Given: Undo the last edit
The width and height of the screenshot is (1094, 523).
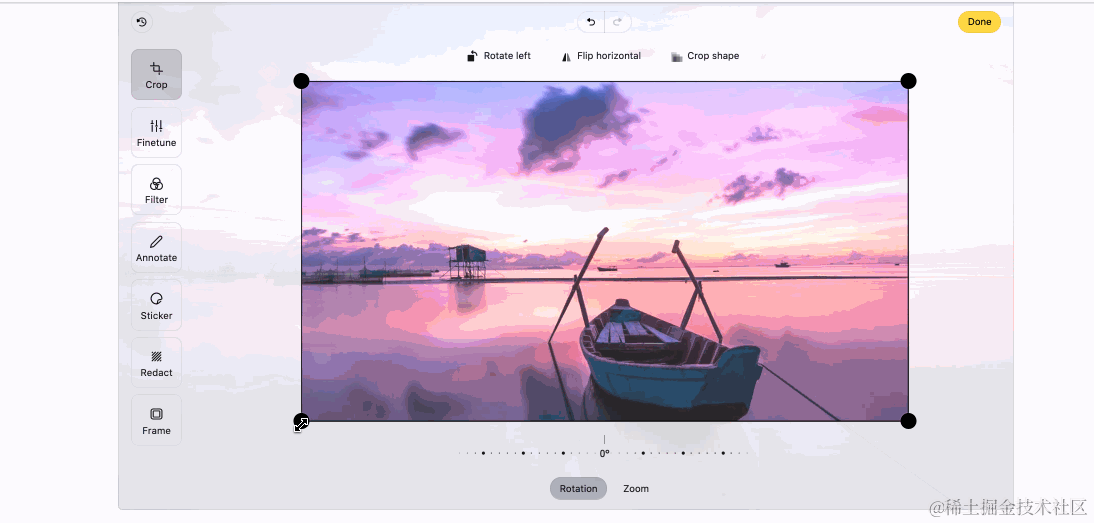Looking at the screenshot, I should (x=591, y=22).
